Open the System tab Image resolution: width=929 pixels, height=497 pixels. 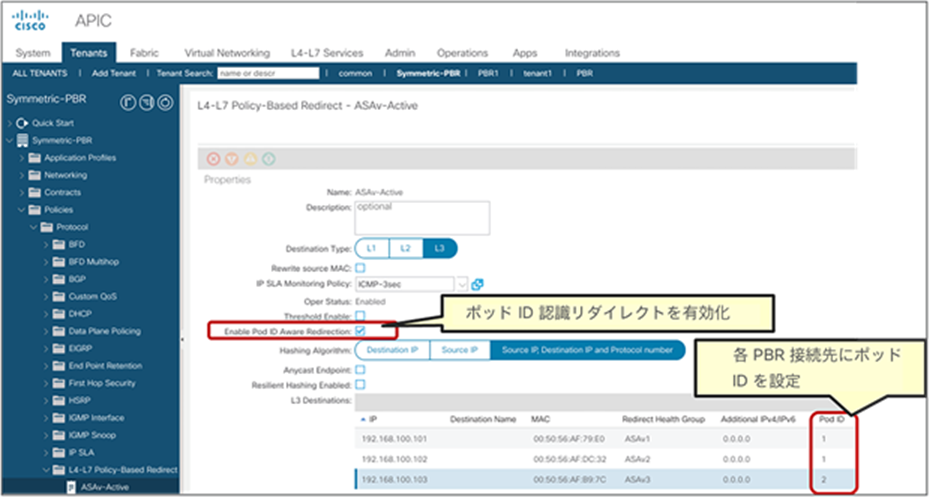pos(33,53)
